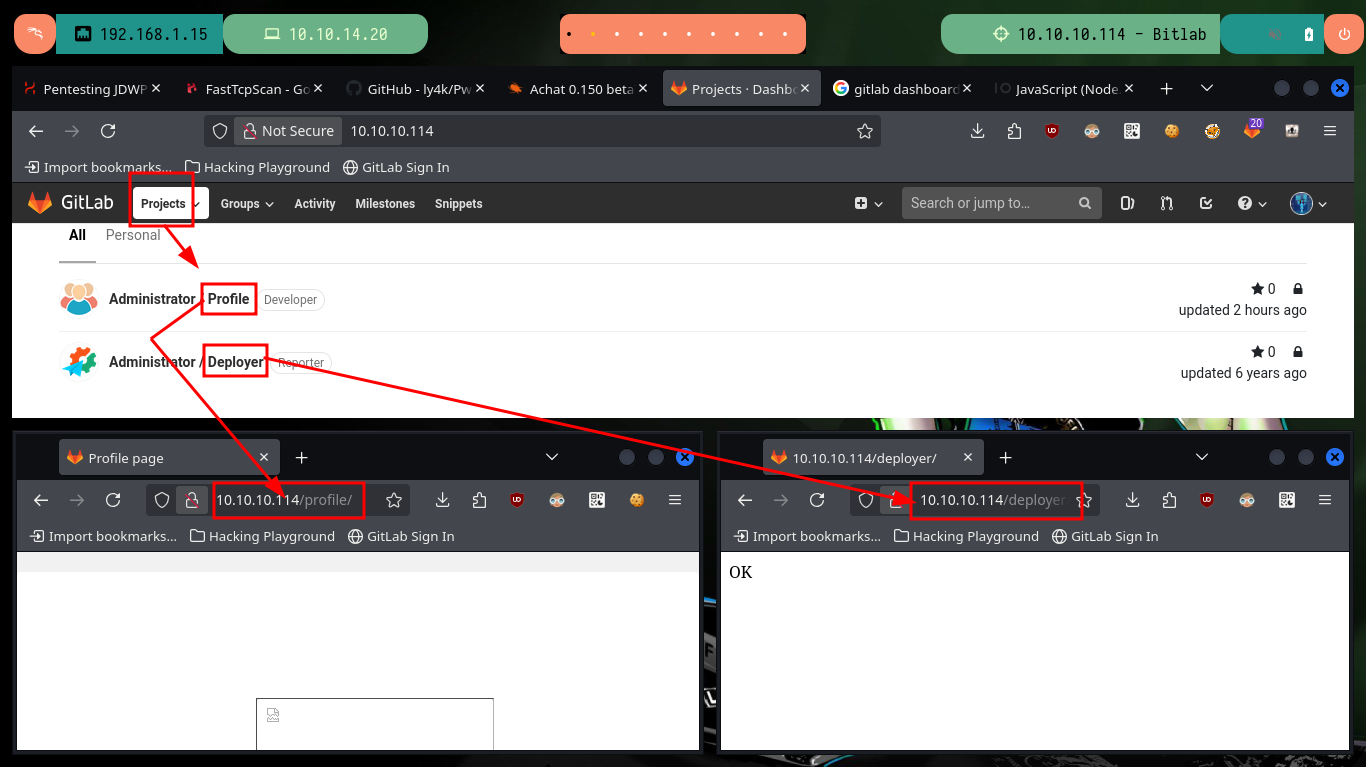Click the cookie editor extension icon

(1172, 131)
